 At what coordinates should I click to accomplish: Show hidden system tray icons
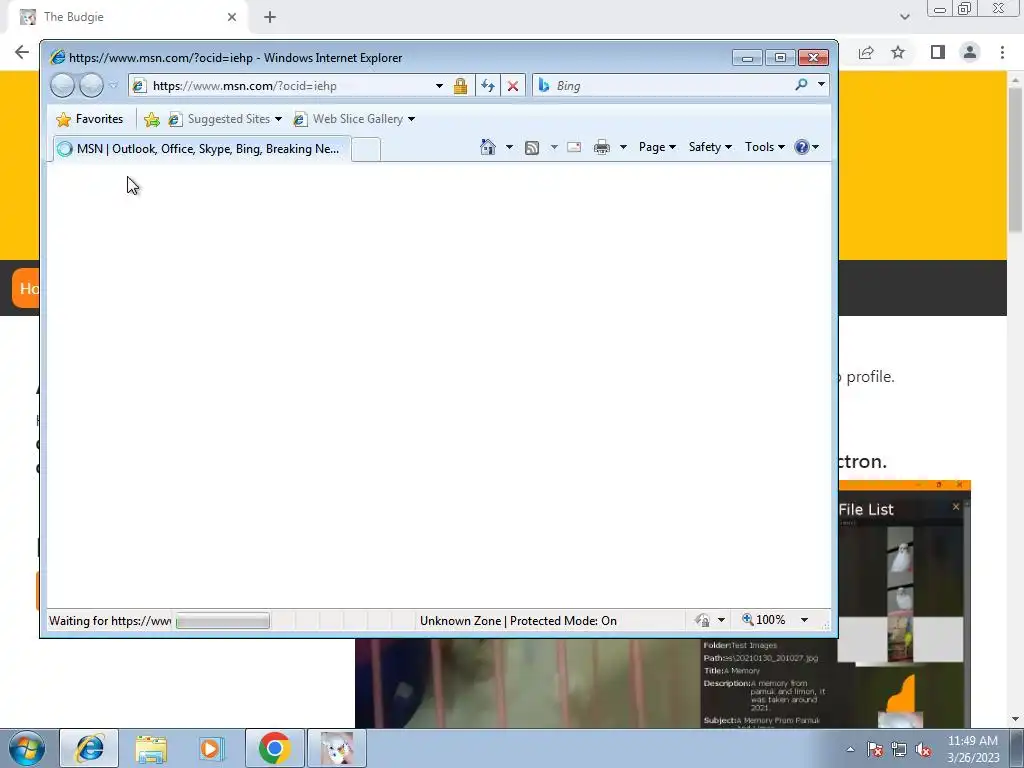(850, 749)
